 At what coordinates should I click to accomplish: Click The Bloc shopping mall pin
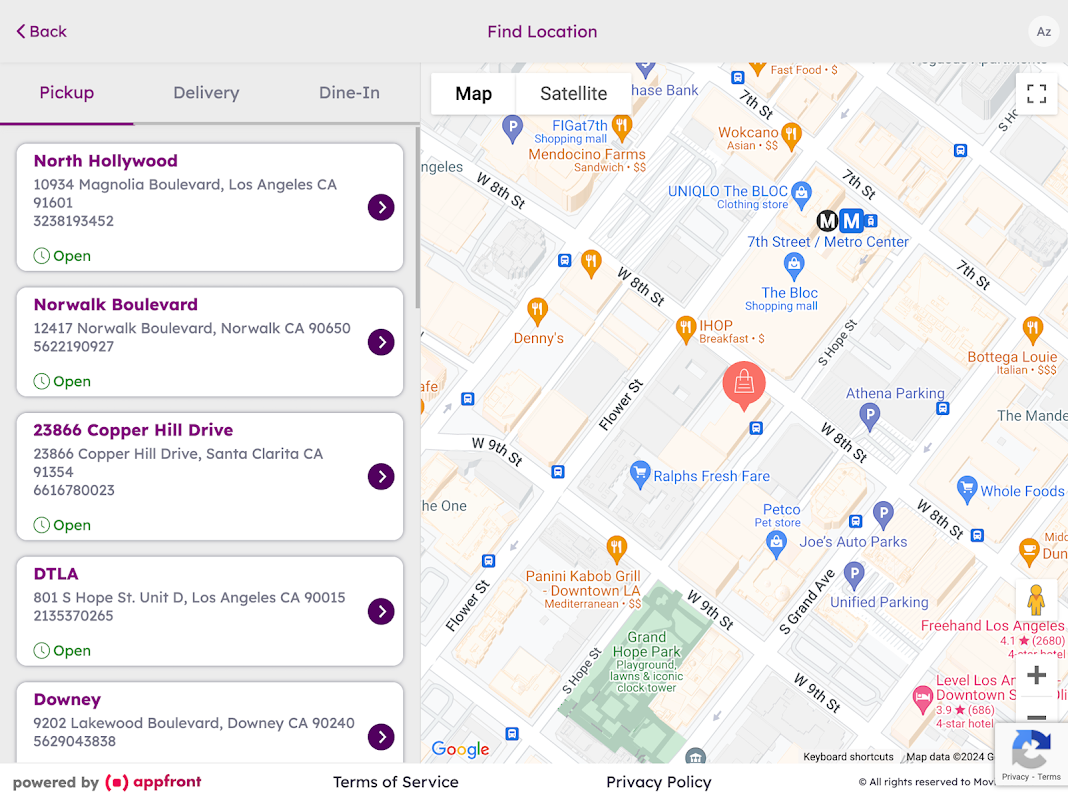point(794,266)
